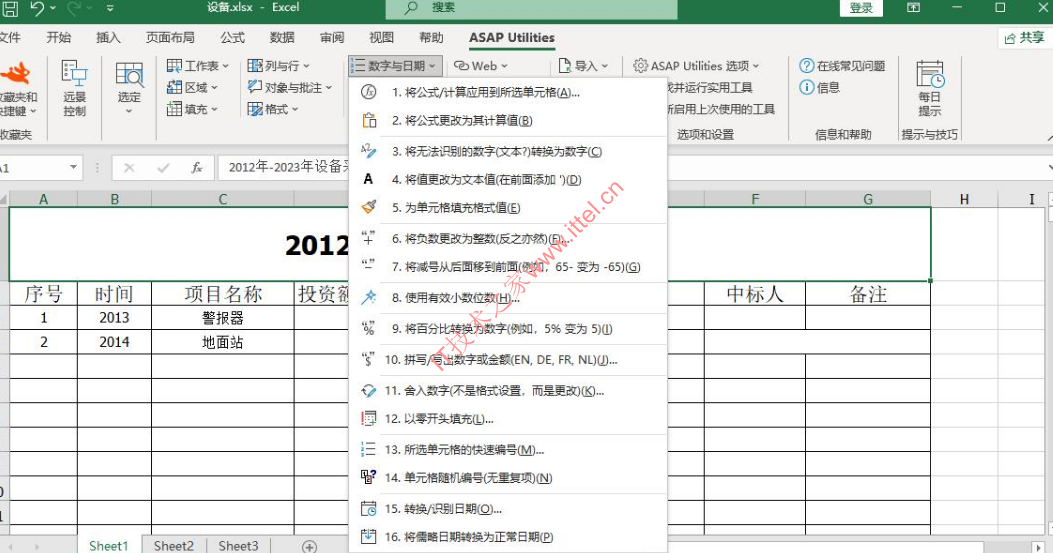
Task: Choose 6. 将负数更改为整数
Action: pyautogui.click(x=508, y=239)
